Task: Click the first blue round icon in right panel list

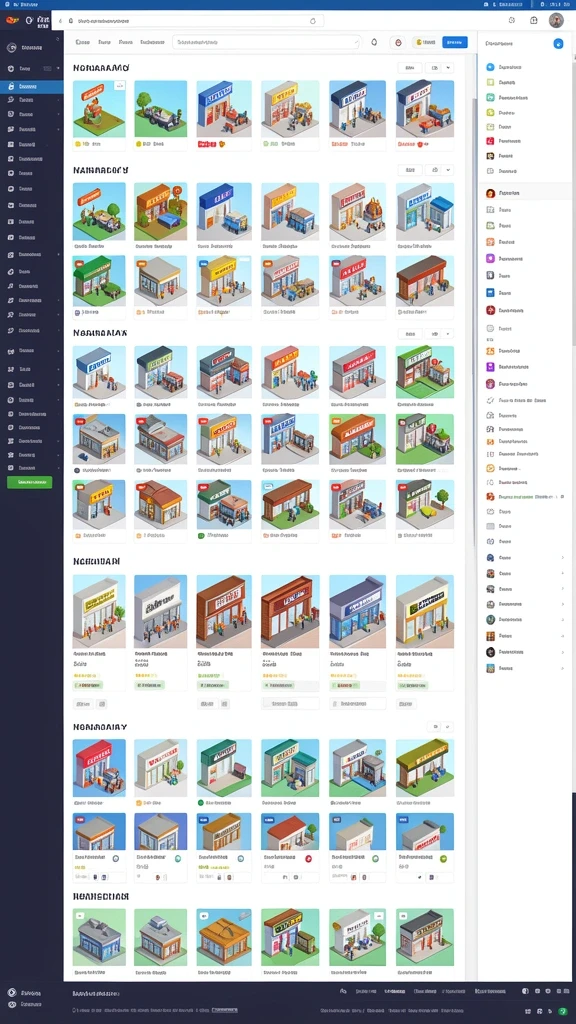Action: (490, 67)
